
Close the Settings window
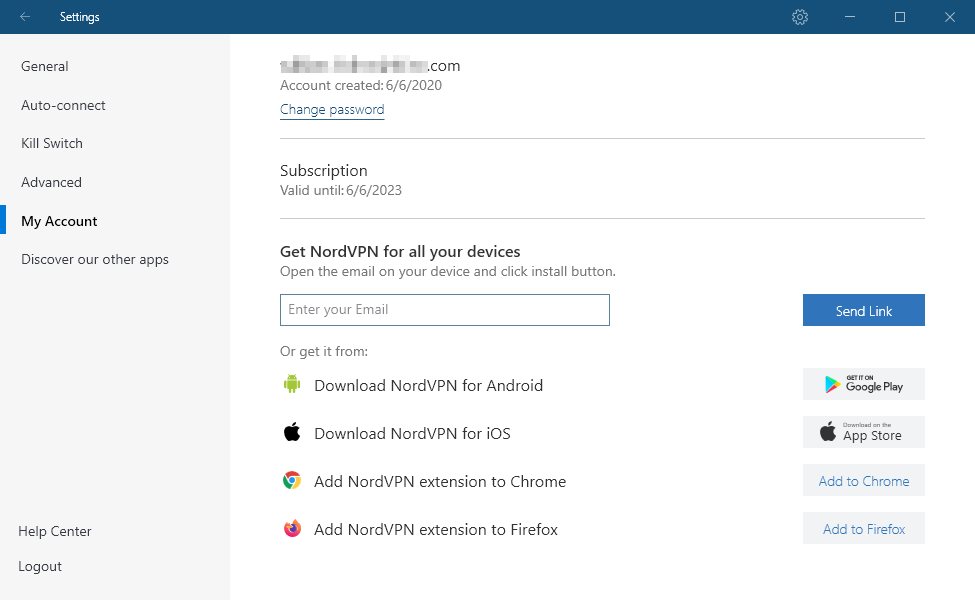click(x=950, y=17)
